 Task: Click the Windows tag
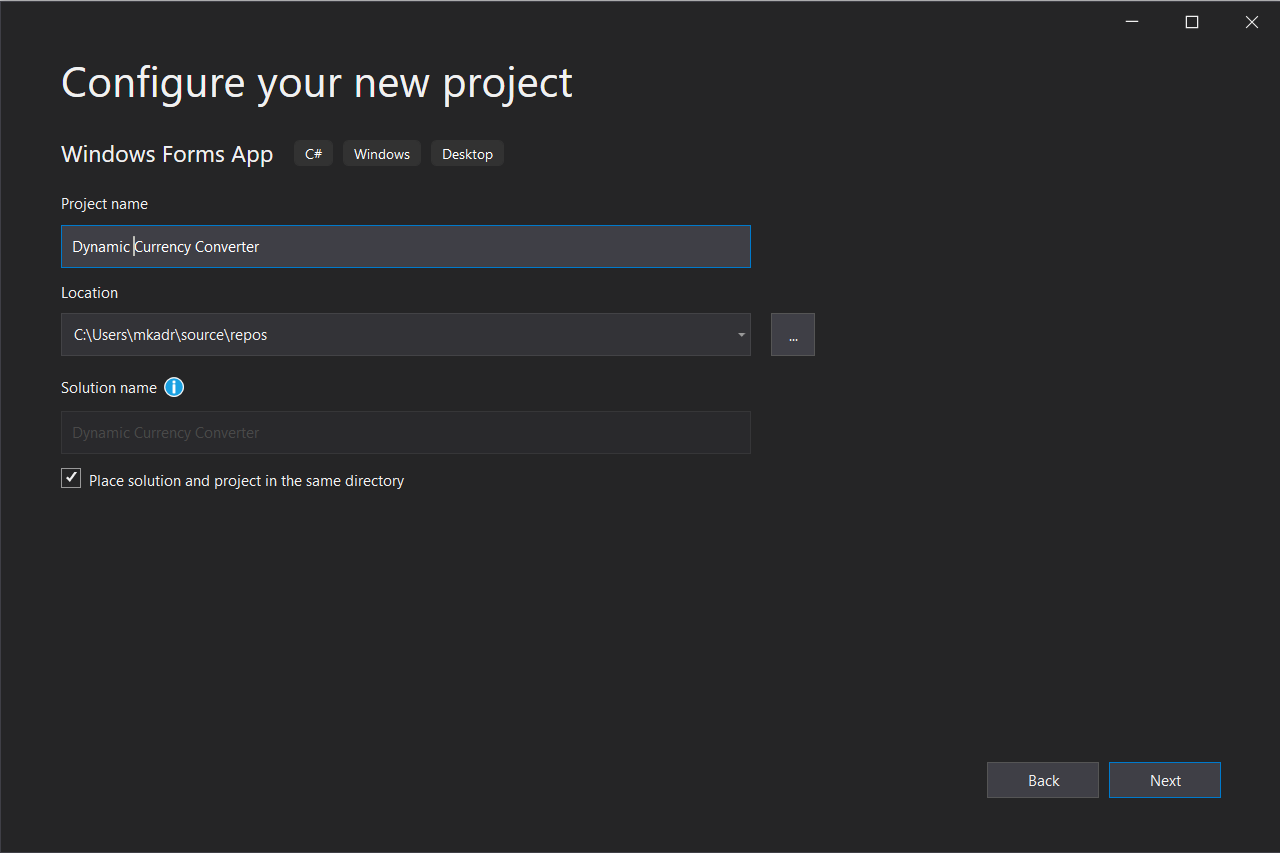382,154
